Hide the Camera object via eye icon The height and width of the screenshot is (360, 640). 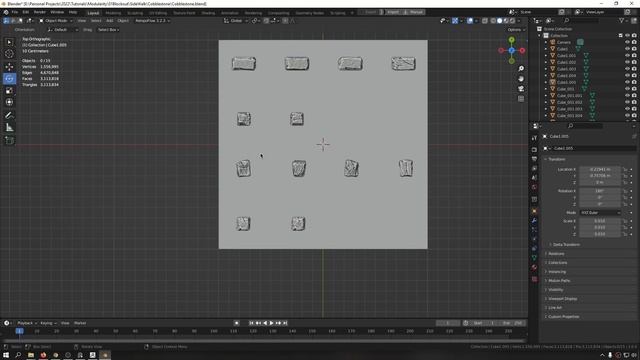click(x=627, y=42)
